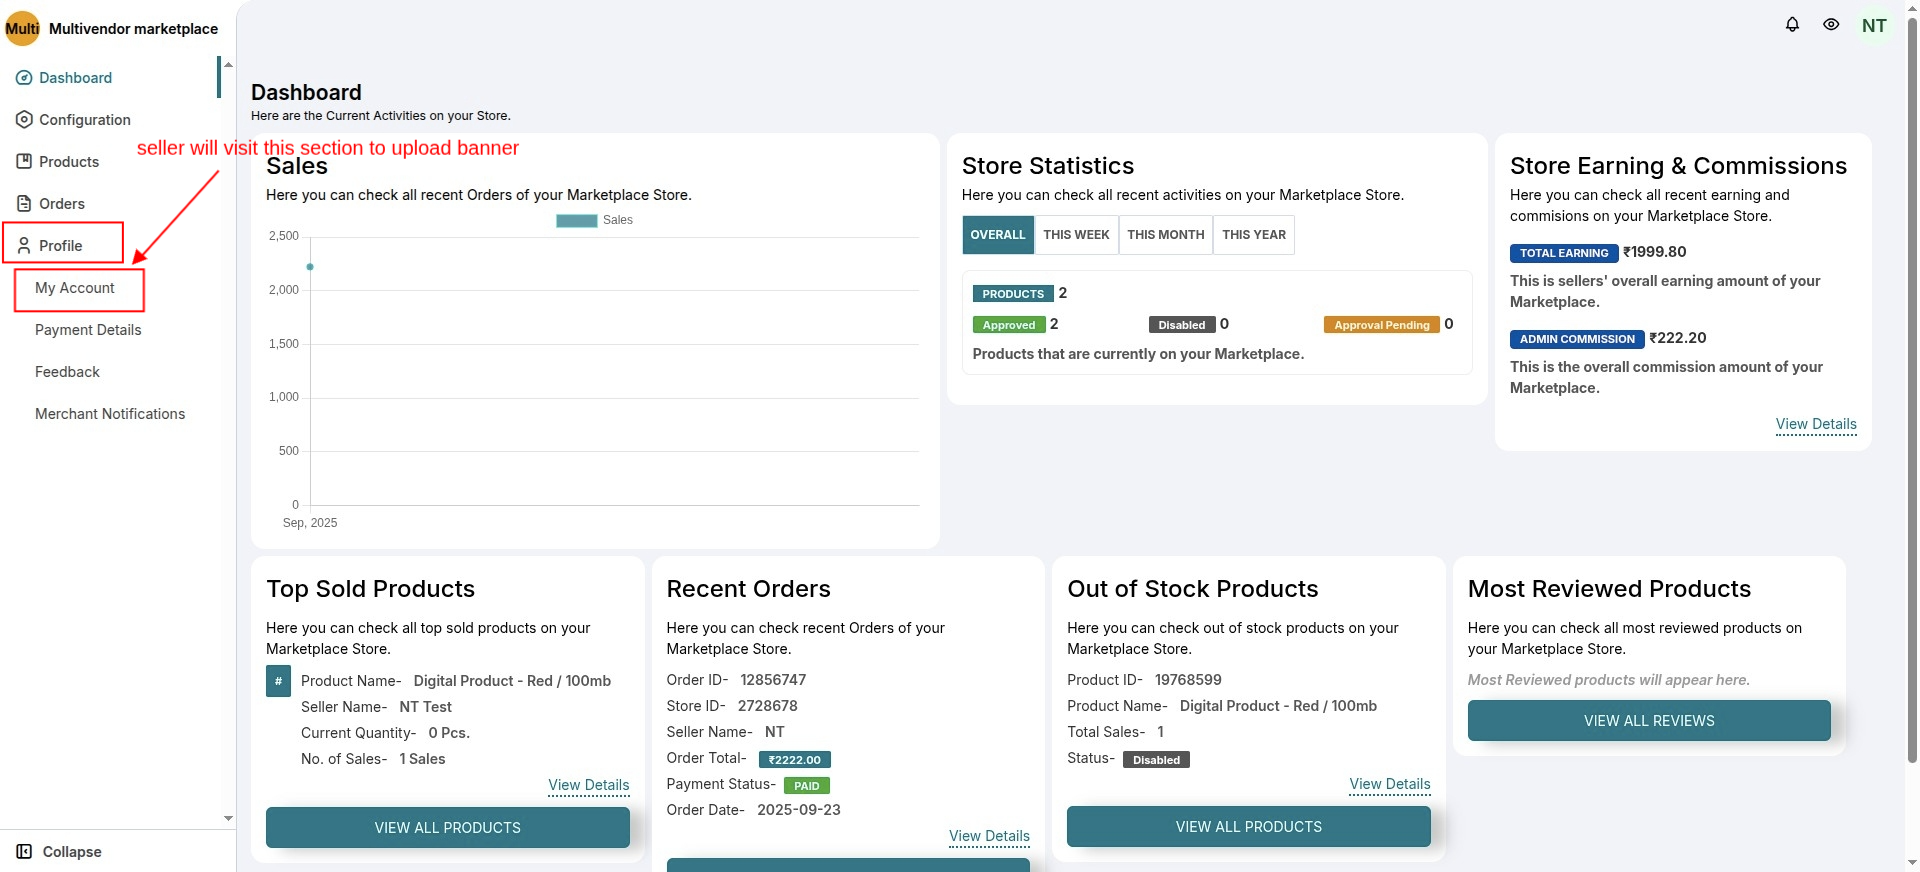
Task: Click the eye preview icon
Action: click(1831, 25)
